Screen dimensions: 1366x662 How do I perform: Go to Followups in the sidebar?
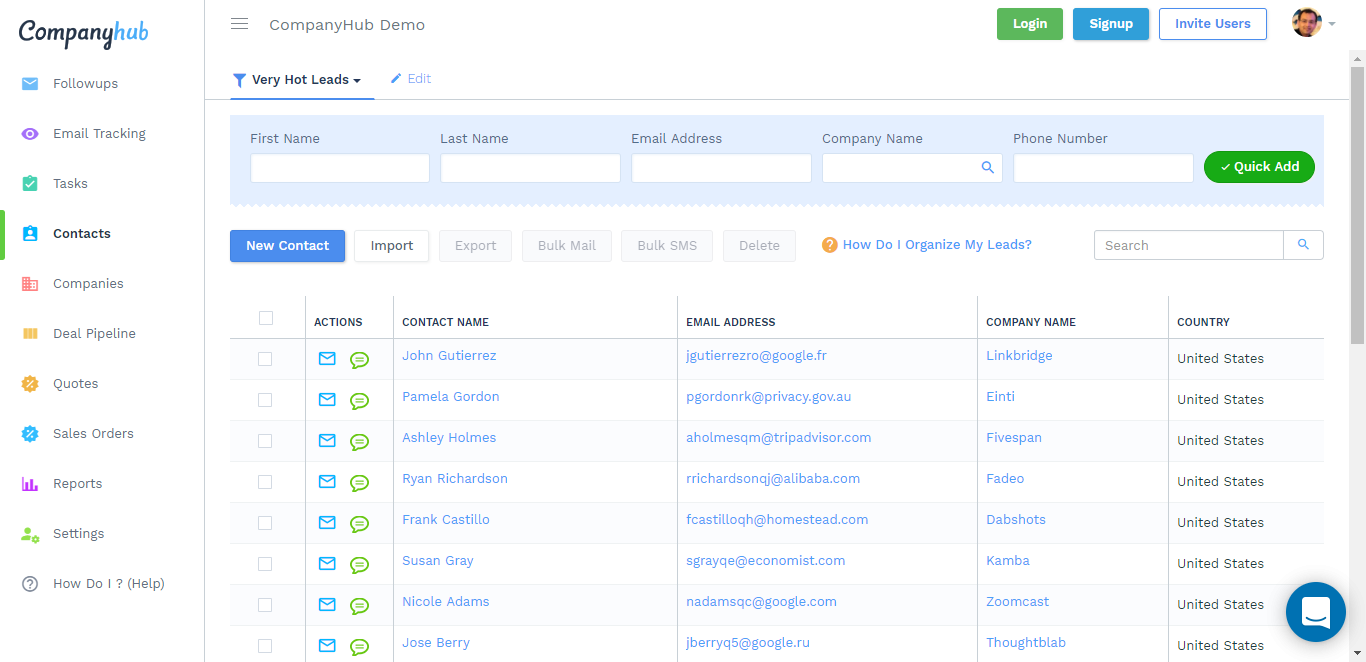tap(85, 84)
